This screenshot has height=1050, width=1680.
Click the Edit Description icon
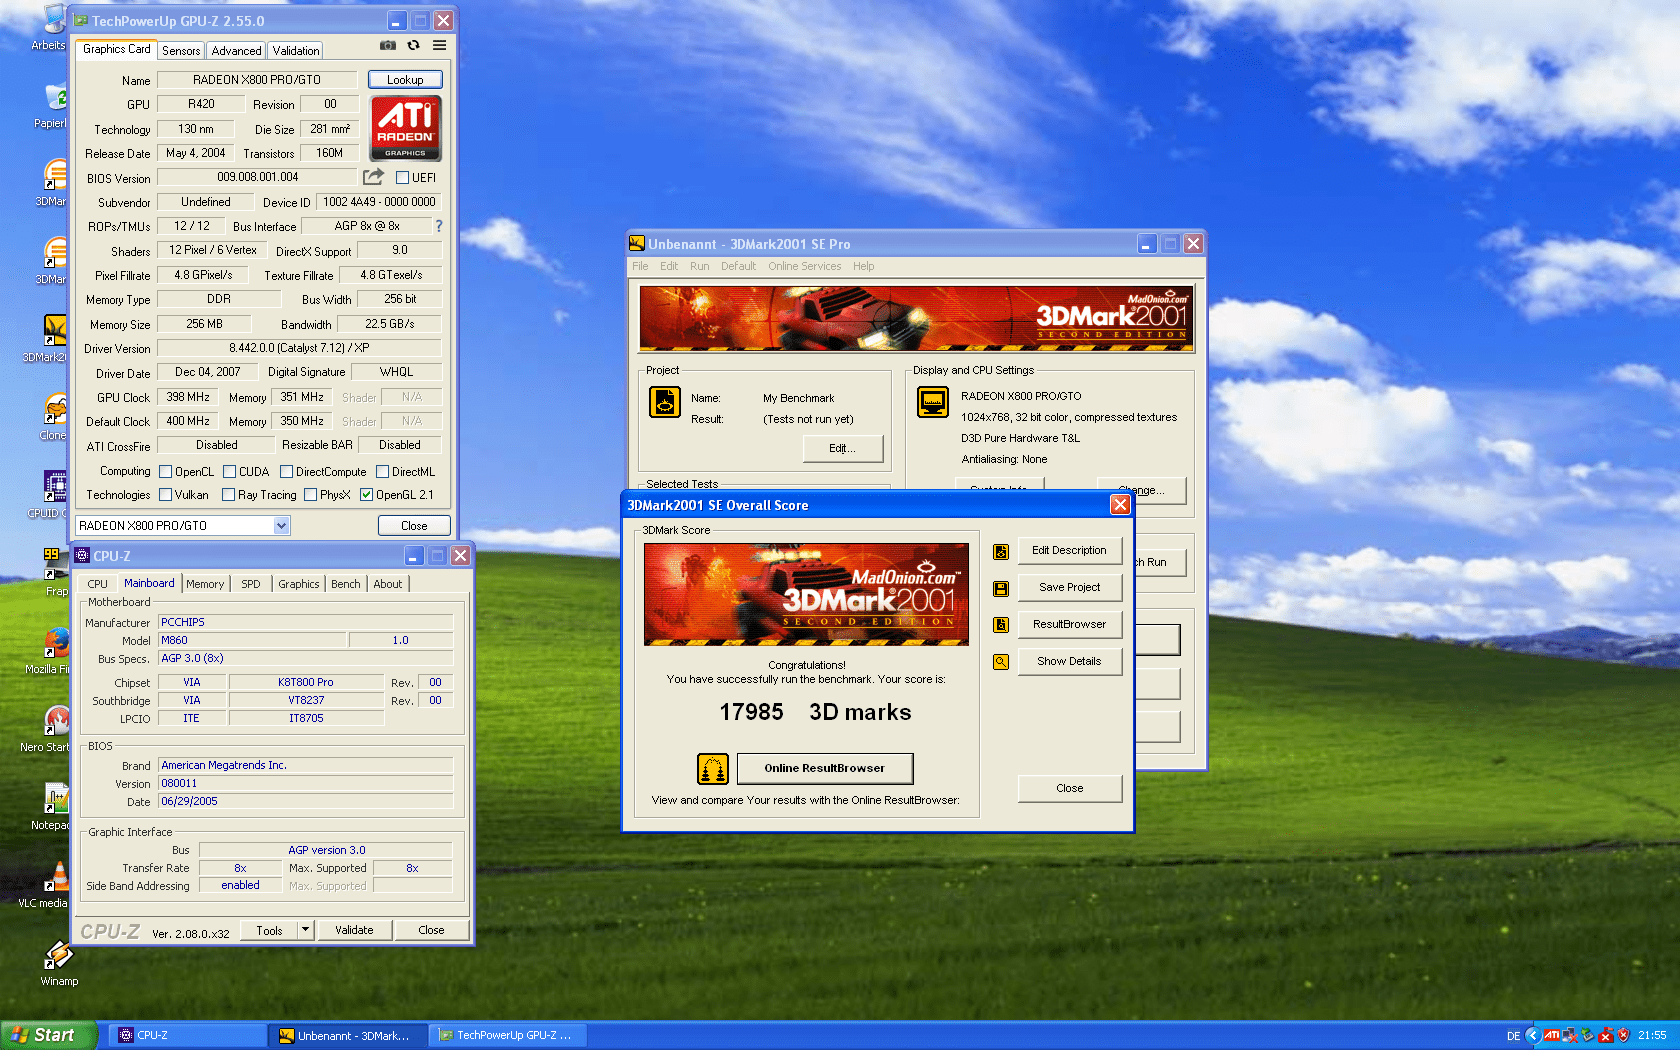[x=1000, y=551]
